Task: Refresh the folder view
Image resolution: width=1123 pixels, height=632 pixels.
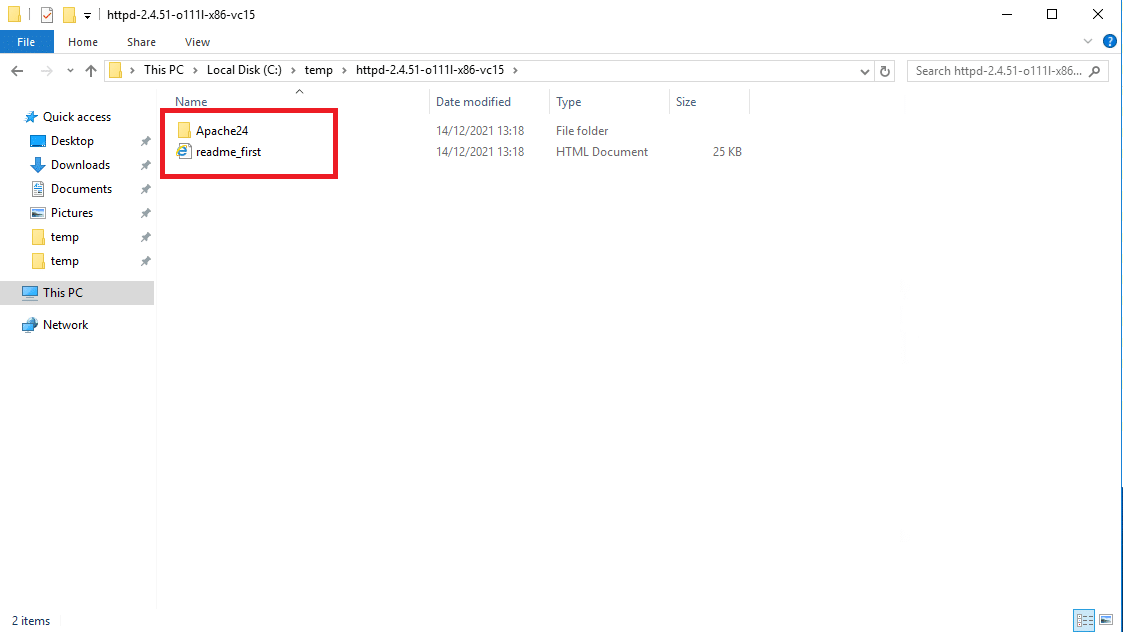Action: point(885,71)
